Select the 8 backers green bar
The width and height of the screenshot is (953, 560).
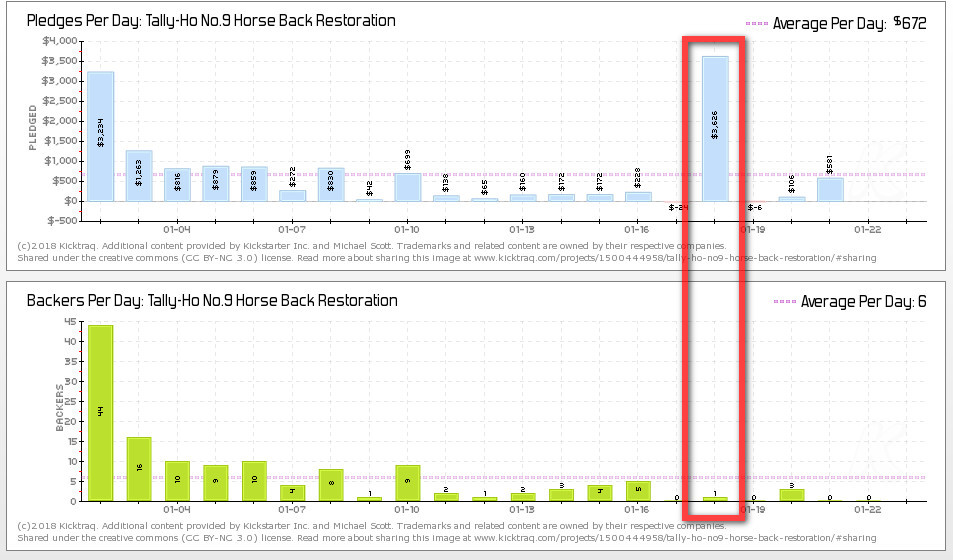point(331,484)
